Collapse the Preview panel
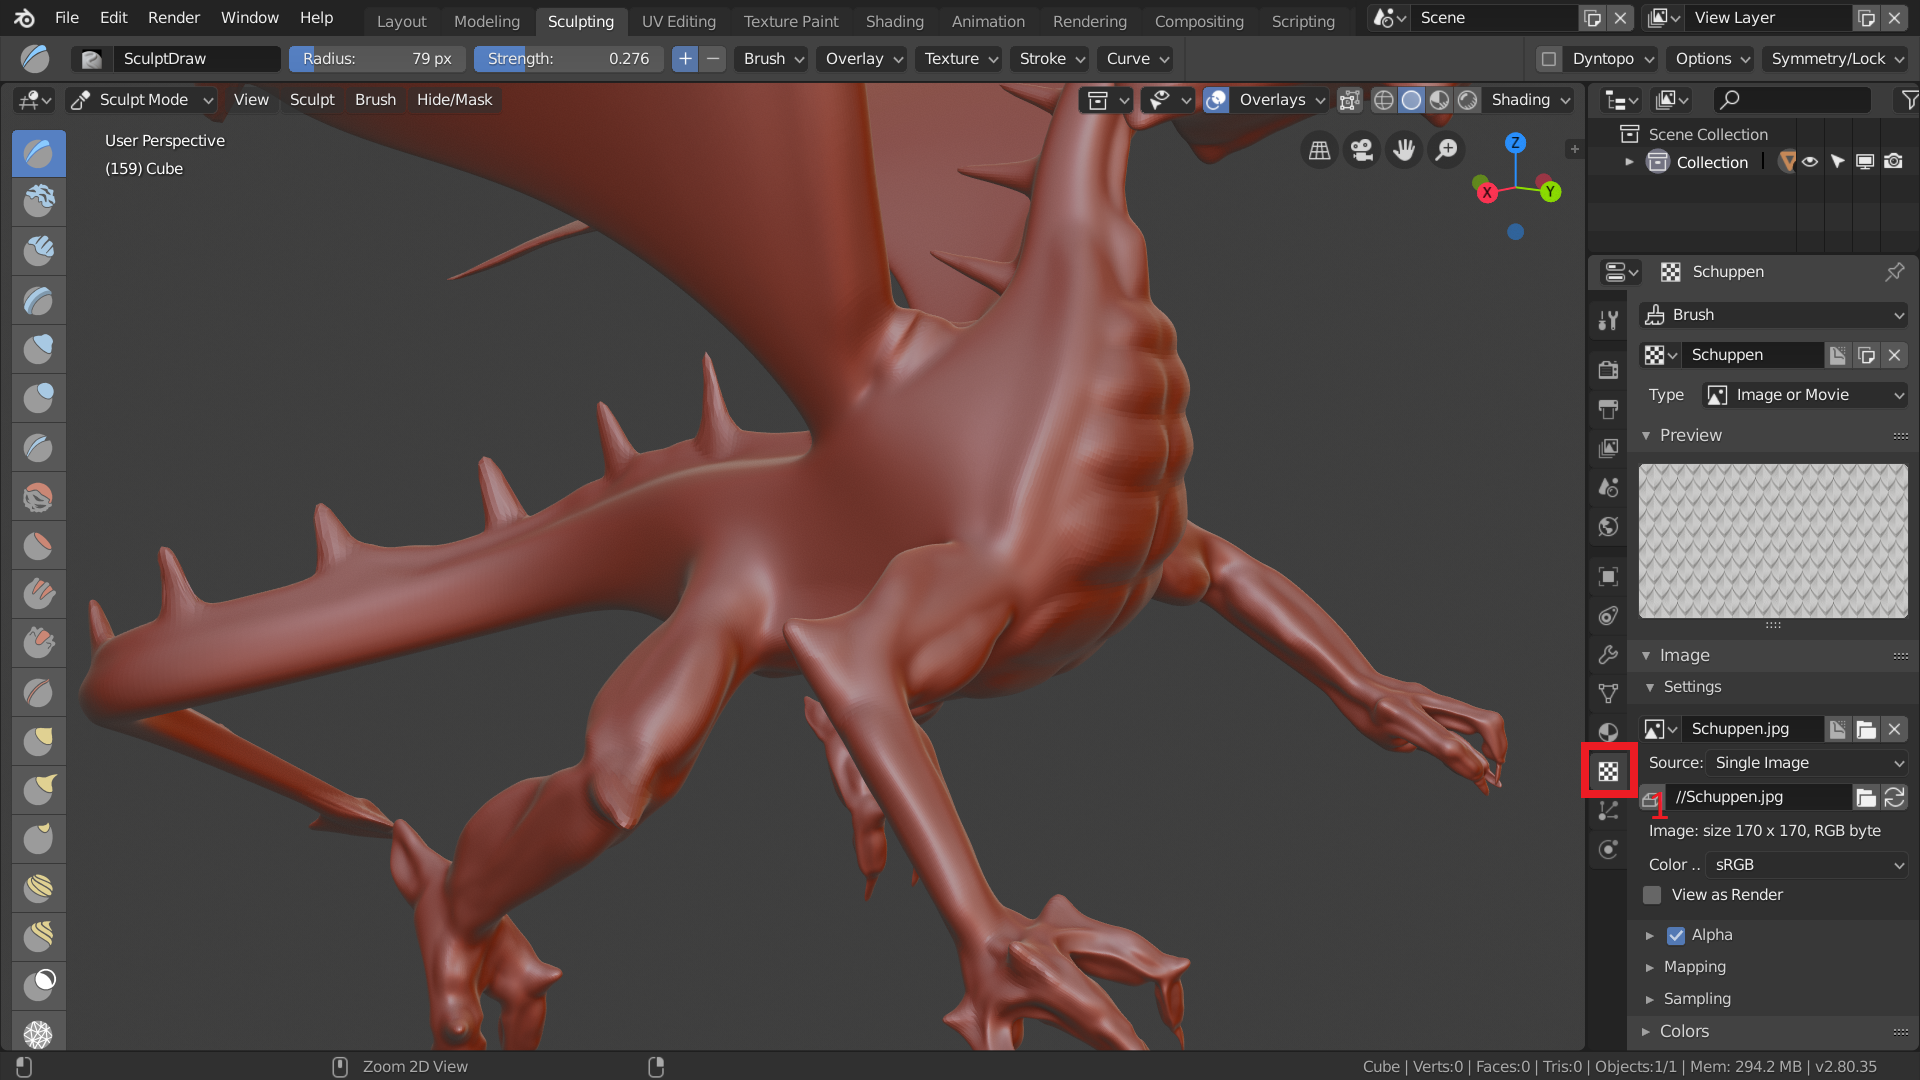Viewport: 1920px width, 1080px height. pos(1690,435)
